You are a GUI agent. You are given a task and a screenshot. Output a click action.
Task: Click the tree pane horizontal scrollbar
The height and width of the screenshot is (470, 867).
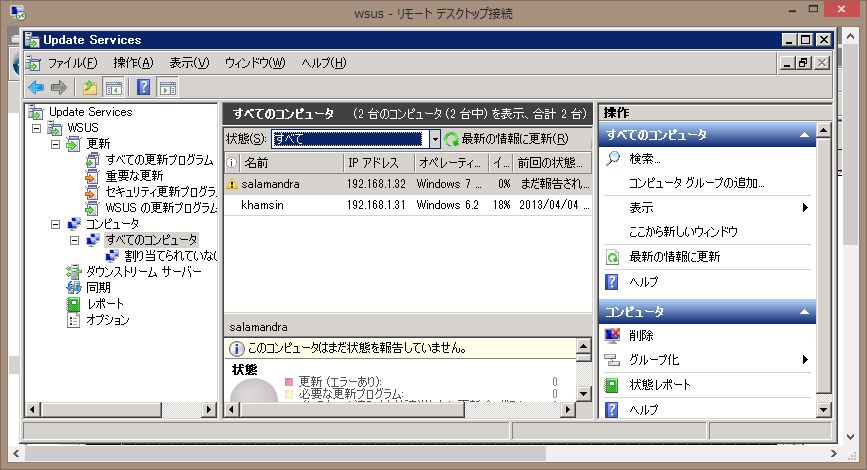(x=121, y=410)
